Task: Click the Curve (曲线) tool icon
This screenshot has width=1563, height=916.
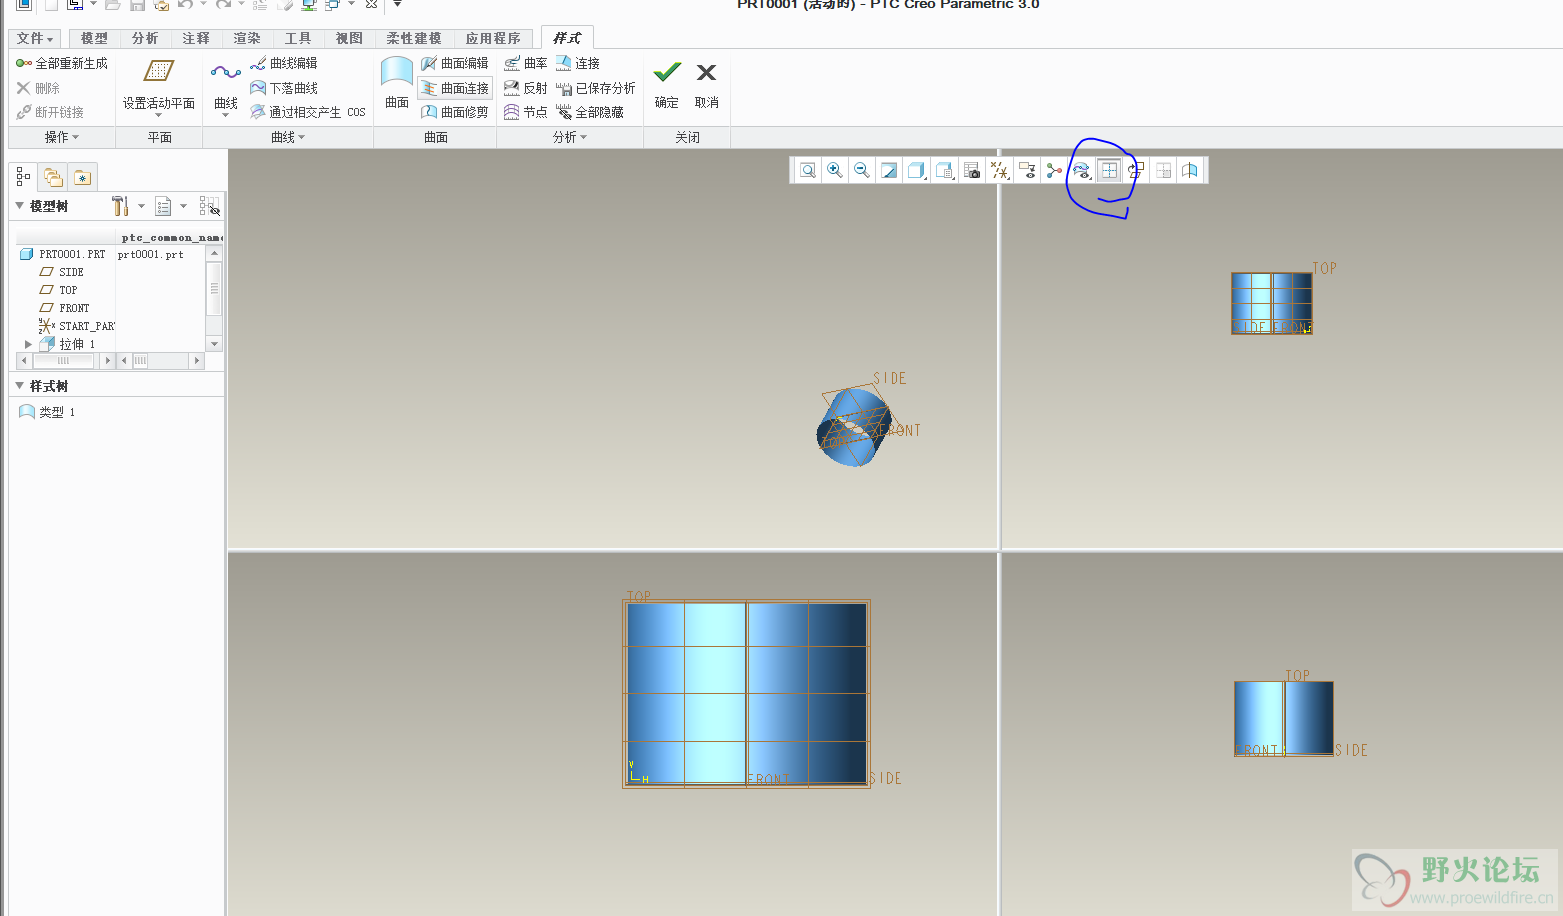Action: 226,72
